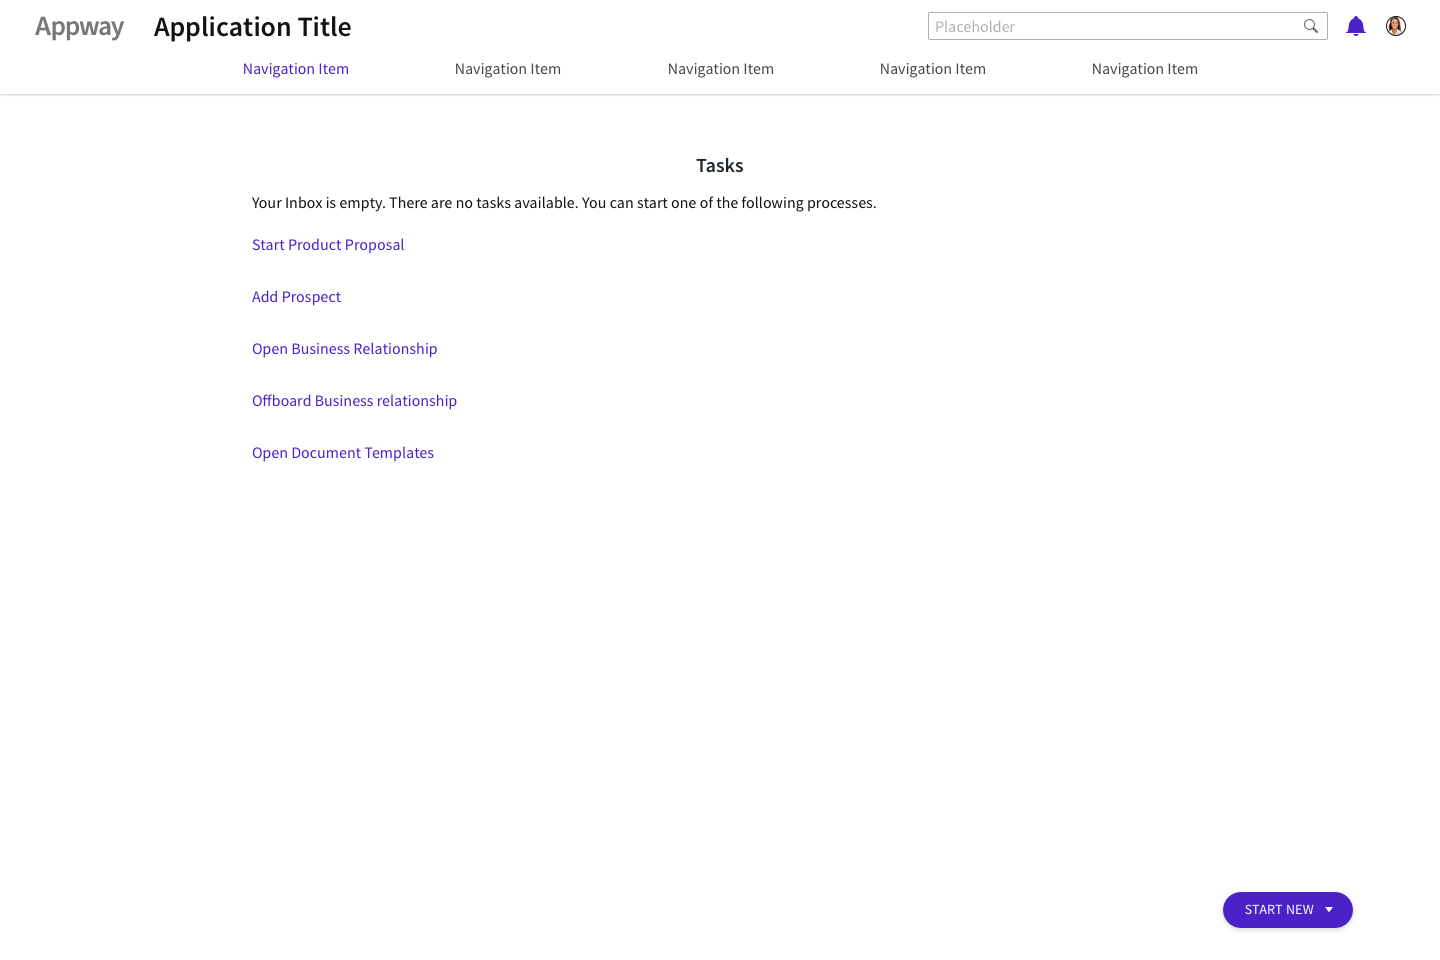The image size is (1440, 960).
Task: Click the Application Title heading
Action: coord(252,27)
